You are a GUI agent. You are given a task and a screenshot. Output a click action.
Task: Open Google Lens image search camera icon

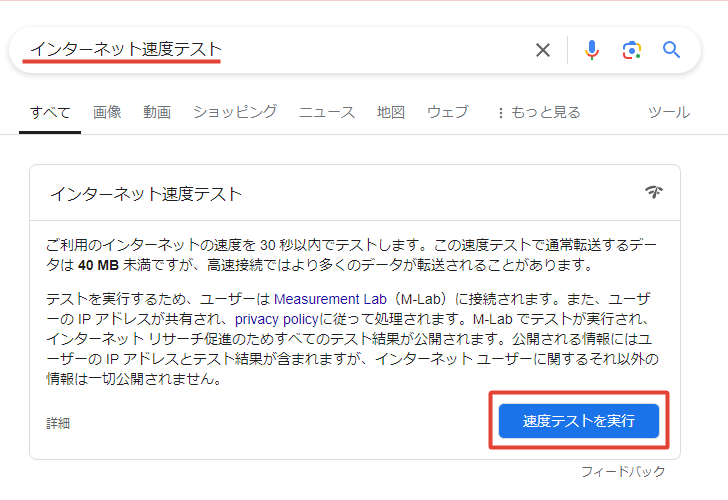(x=631, y=50)
